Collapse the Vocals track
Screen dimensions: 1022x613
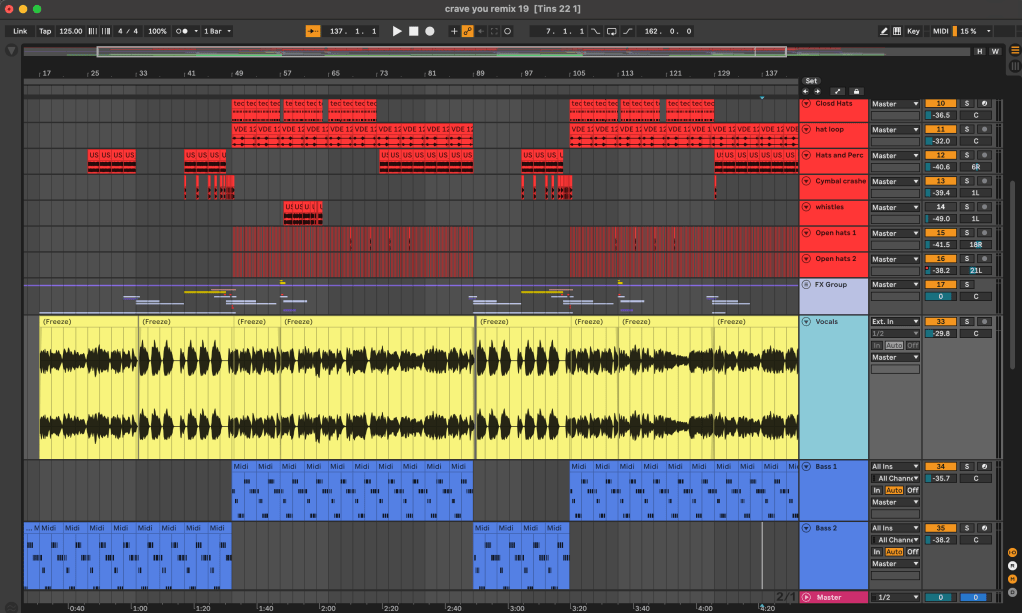point(807,322)
